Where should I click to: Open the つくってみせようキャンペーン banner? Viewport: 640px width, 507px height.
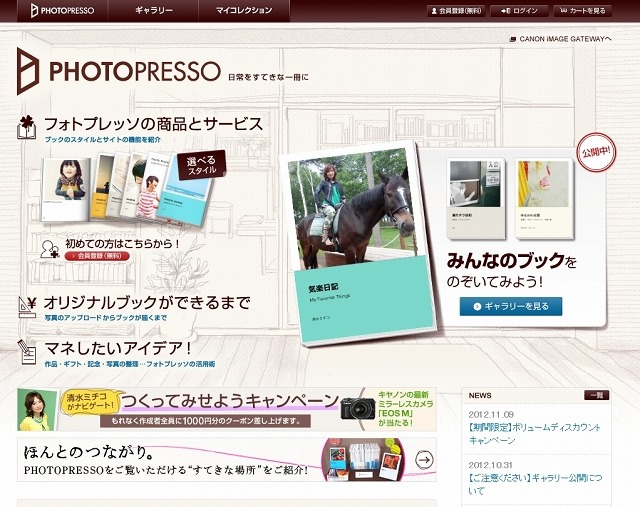point(227,409)
